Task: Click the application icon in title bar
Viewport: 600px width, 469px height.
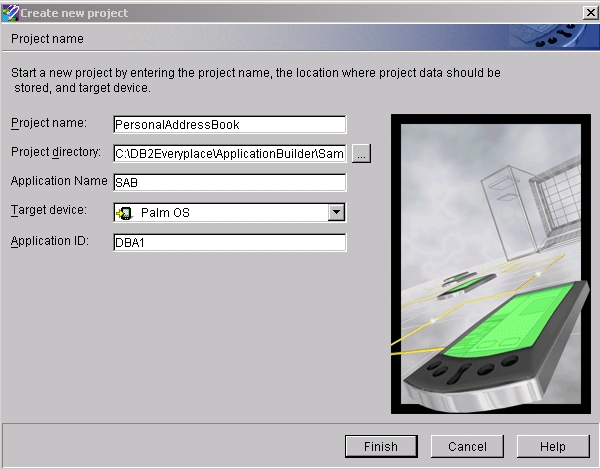Action: click(x=10, y=13)
